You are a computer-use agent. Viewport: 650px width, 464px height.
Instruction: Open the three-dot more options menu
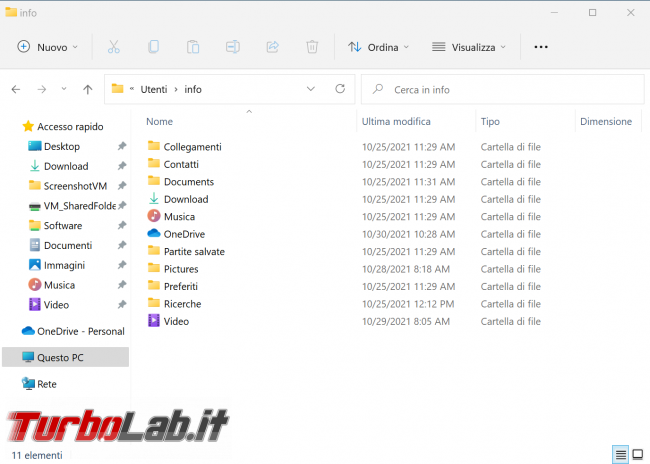[541, 47]
